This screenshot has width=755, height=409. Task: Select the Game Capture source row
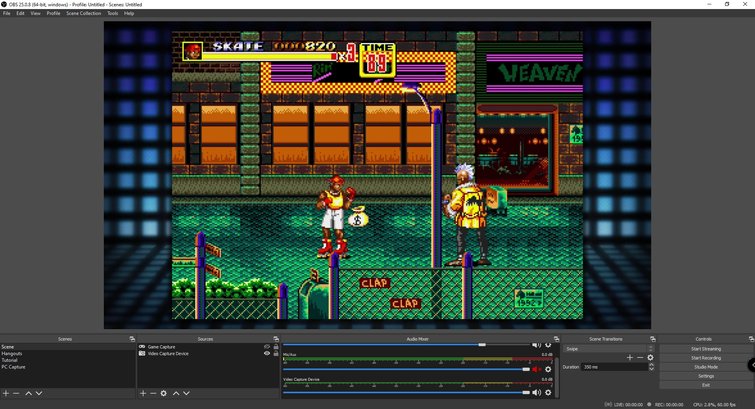tap(208, 347)
